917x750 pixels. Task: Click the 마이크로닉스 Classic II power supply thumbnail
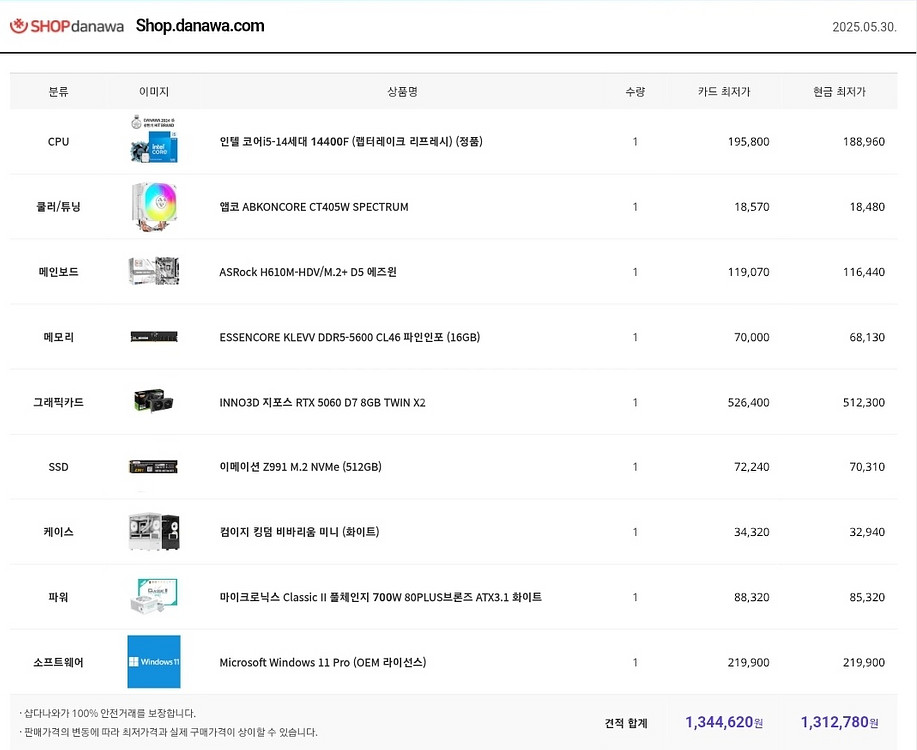pos(154,596)
